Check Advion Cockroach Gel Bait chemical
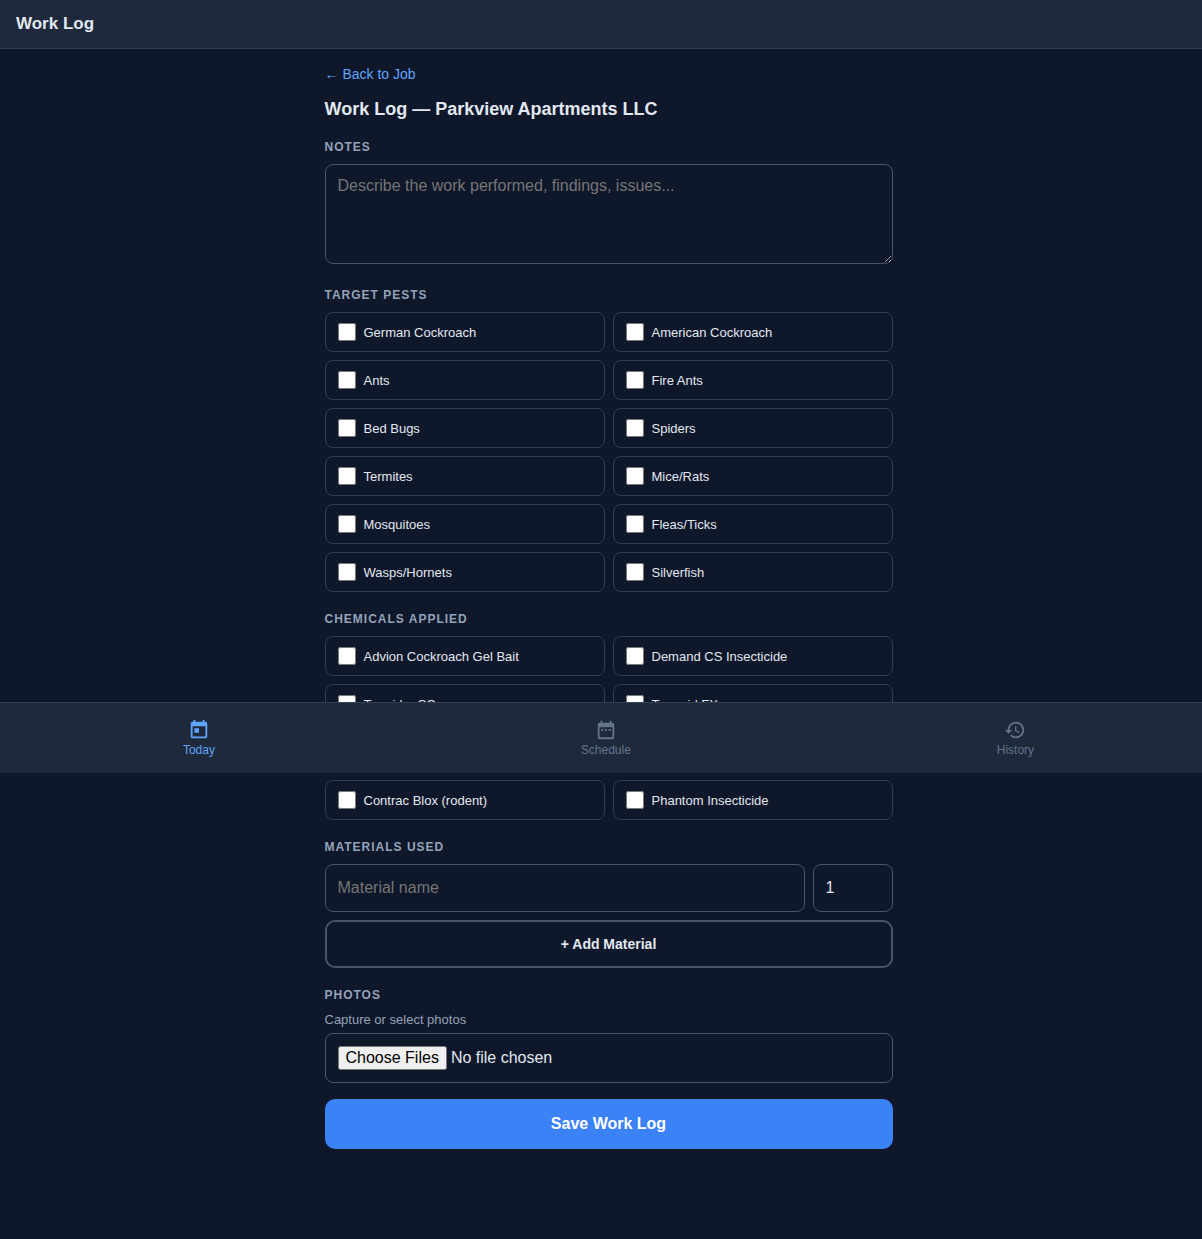Screen dimensions: 1202x1239 pyautogui.click(x=347, y=655)
